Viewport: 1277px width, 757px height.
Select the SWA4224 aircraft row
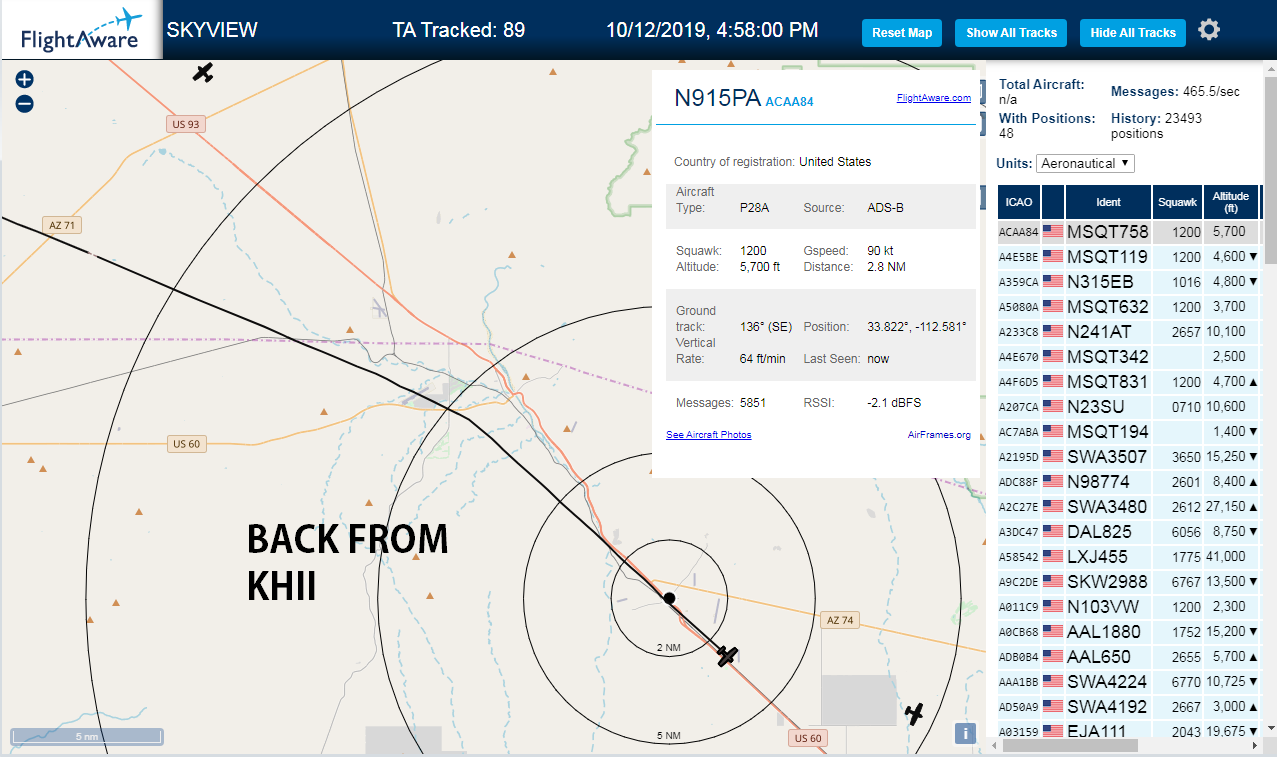1129,681
